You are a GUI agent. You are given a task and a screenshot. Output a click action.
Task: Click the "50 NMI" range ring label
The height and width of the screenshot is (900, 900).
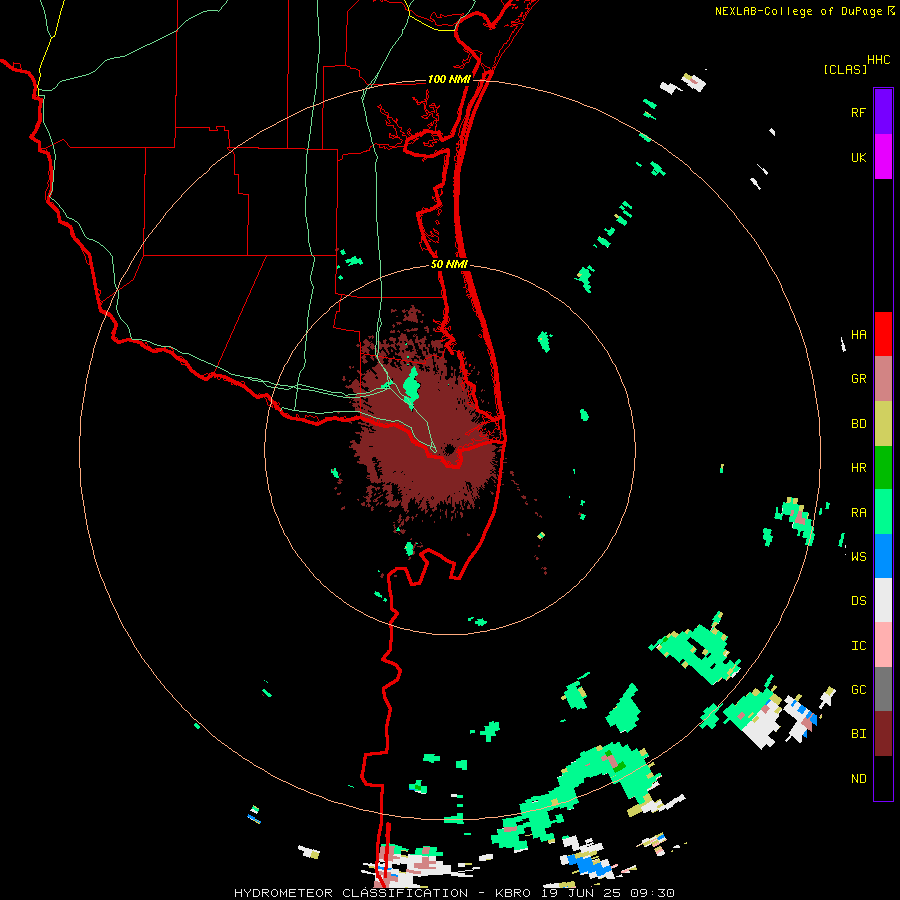449,265
